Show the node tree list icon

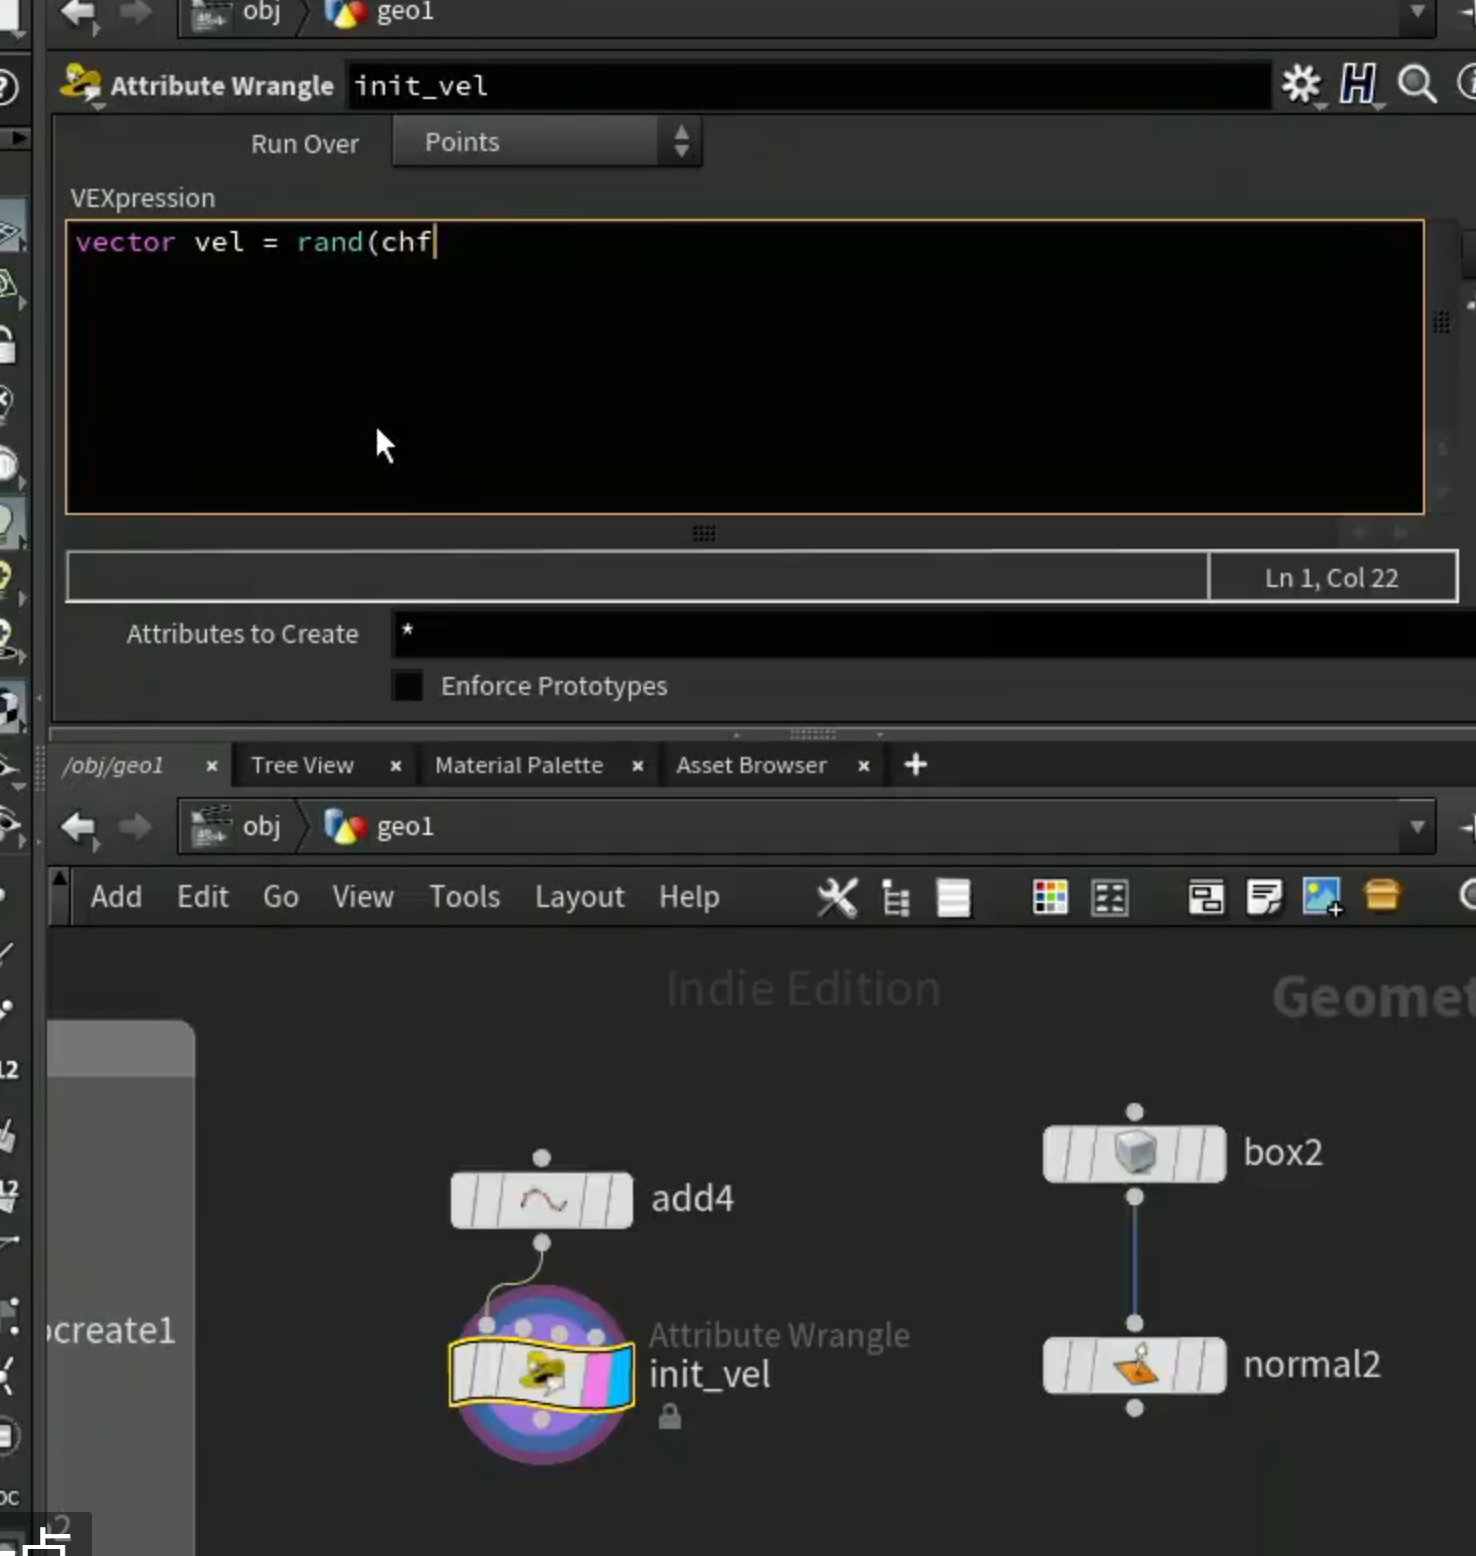tap(895, 897)
